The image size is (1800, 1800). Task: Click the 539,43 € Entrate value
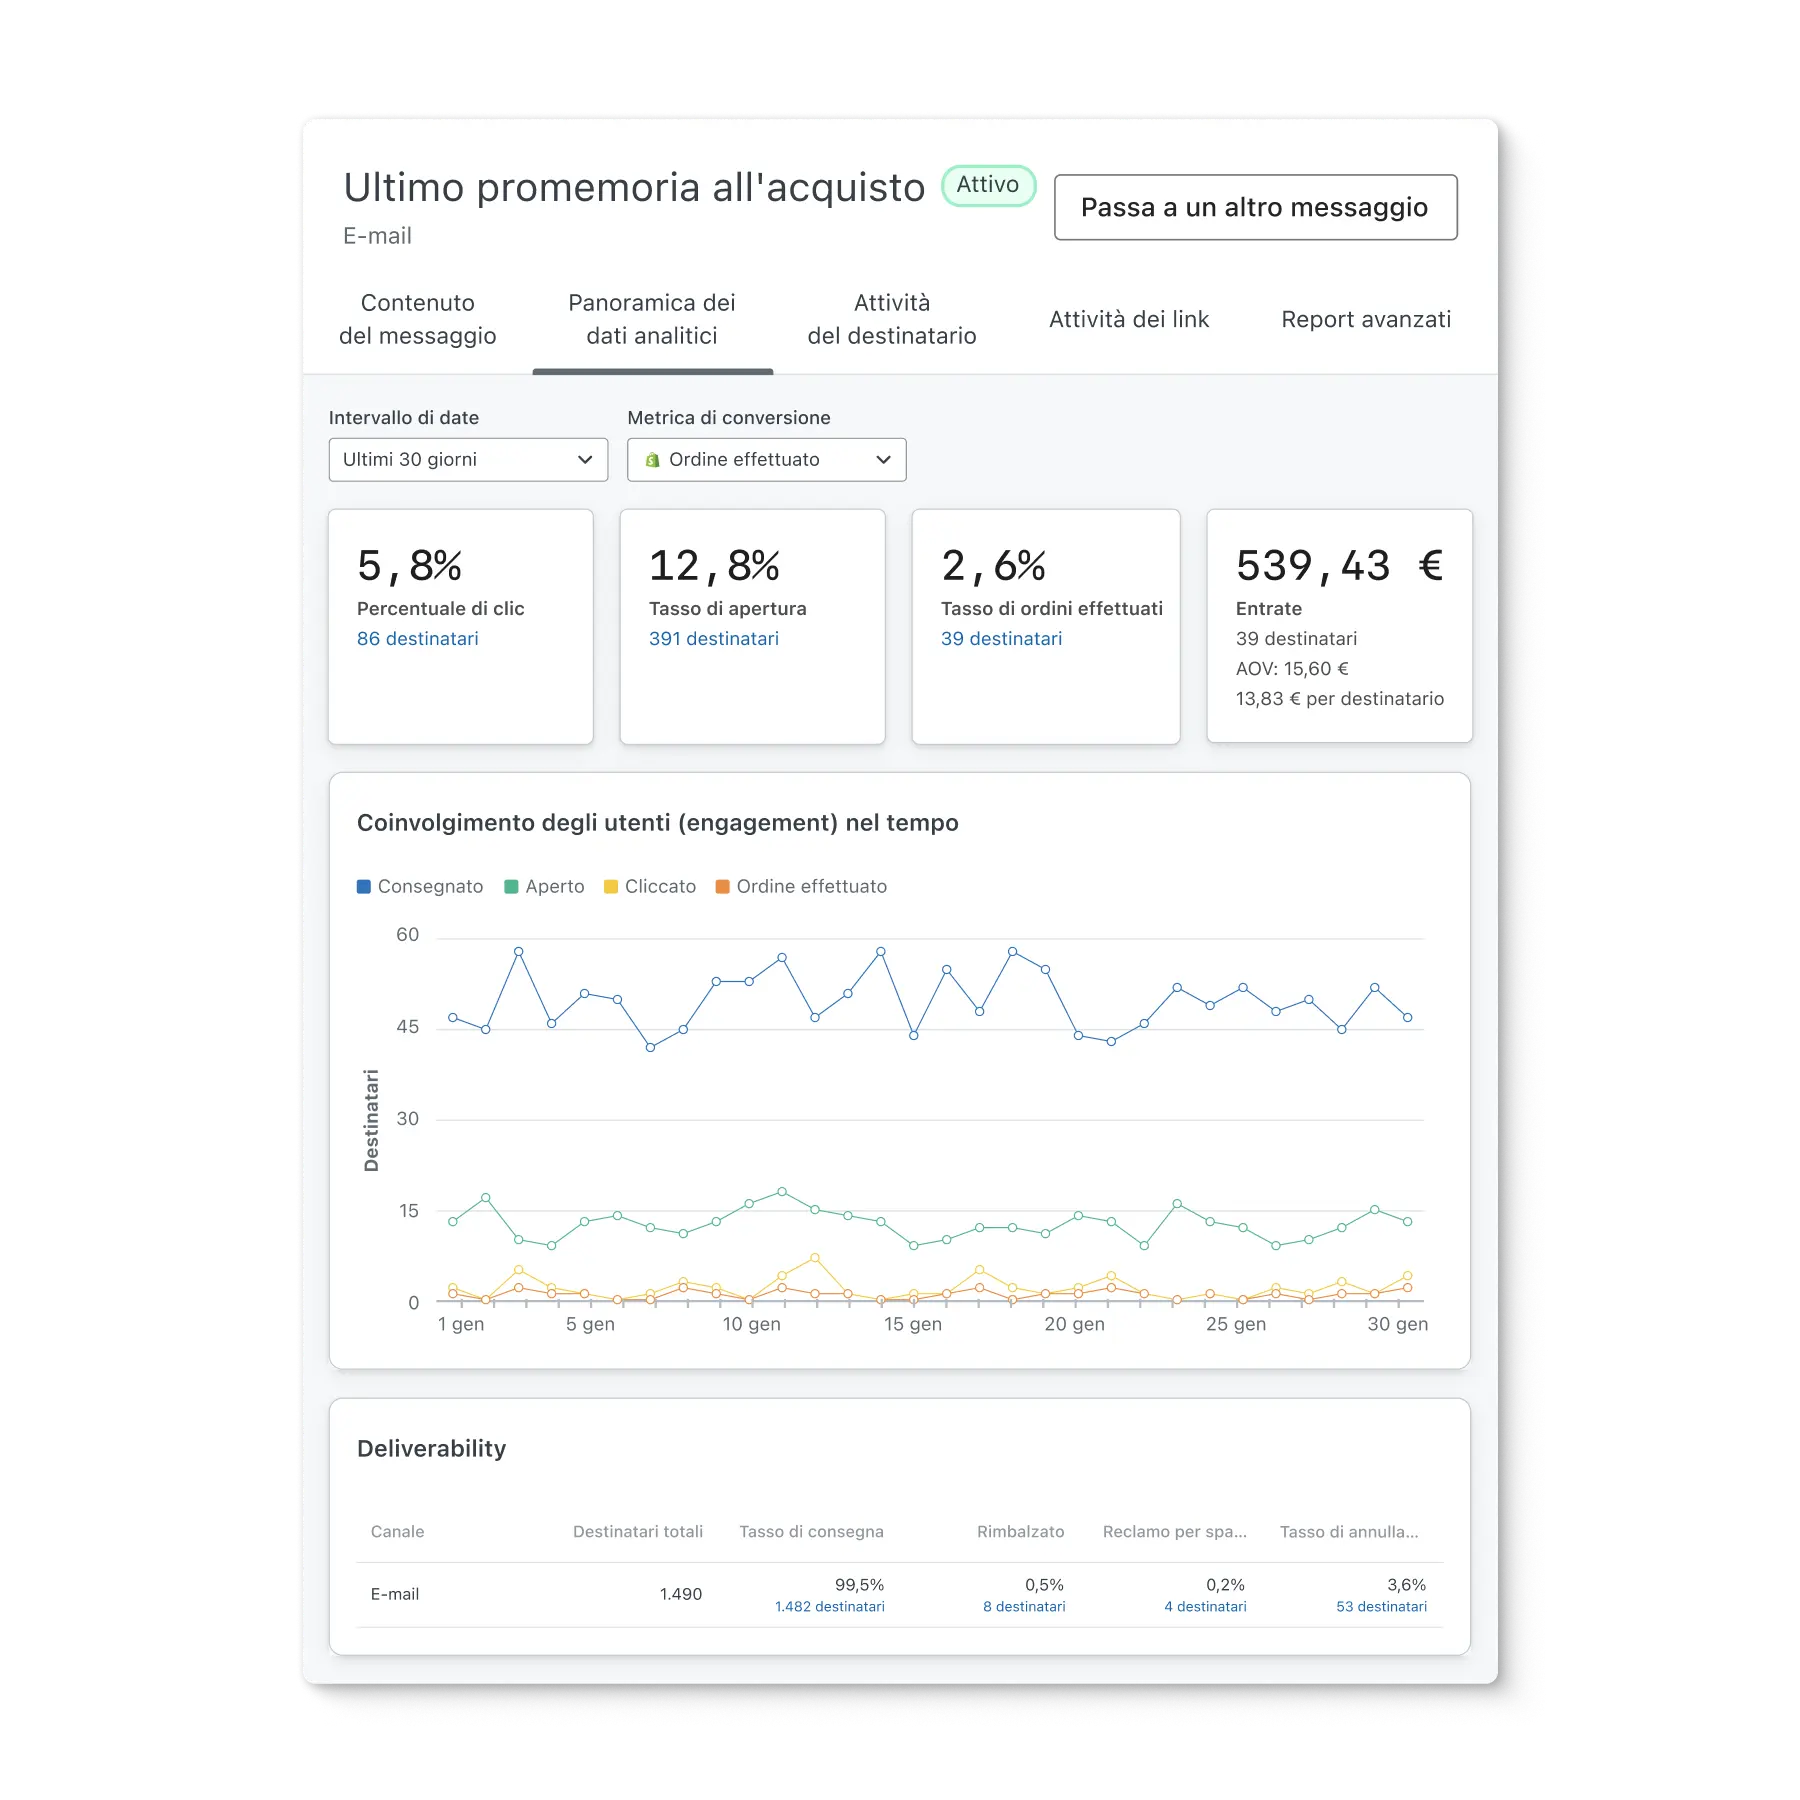(1339, 566)
